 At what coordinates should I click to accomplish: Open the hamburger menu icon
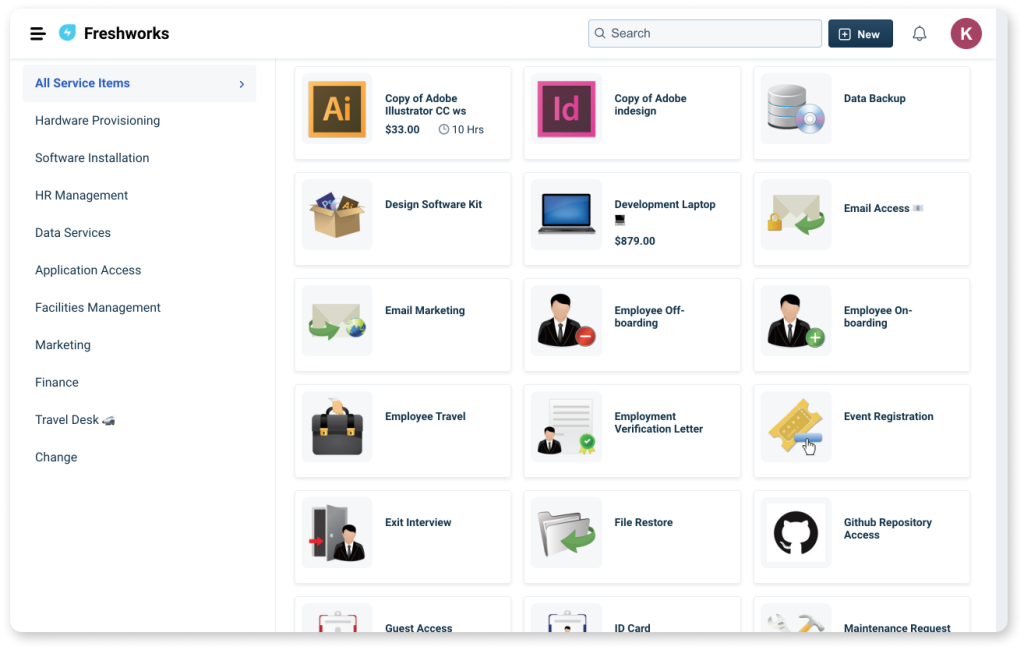pyautogui.click(x=38, y=33)
